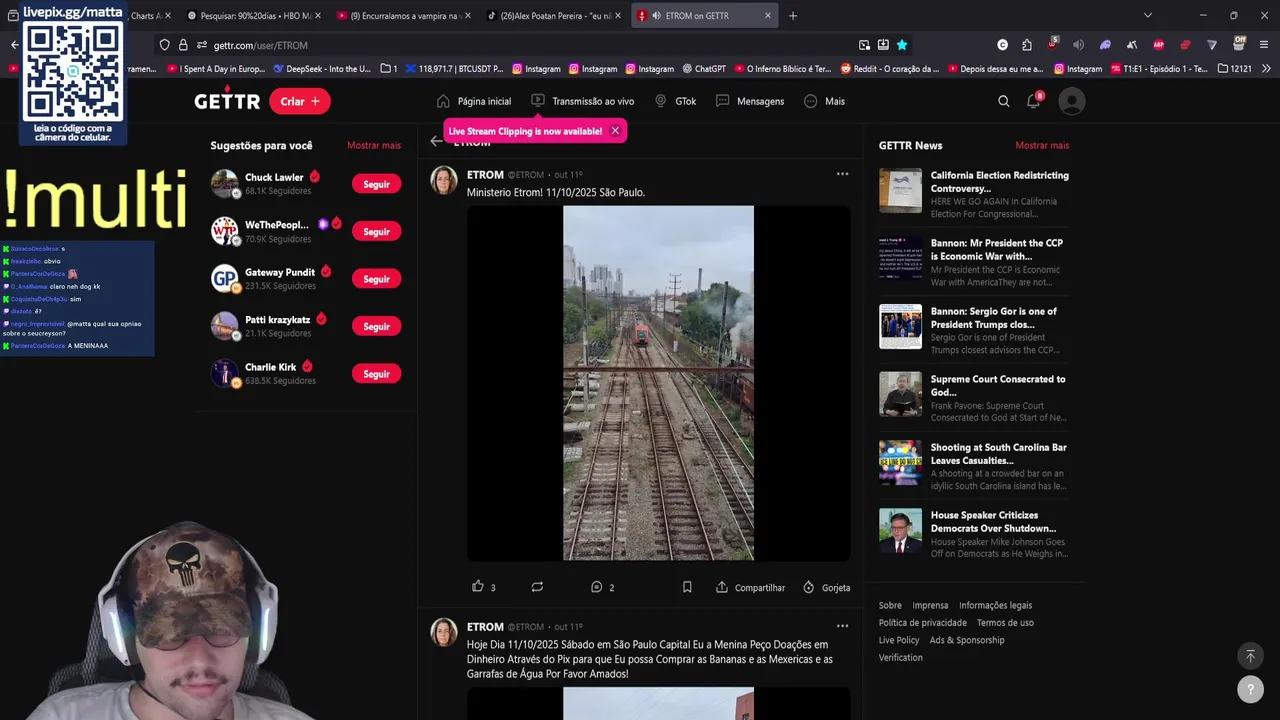Switch to the Alex Poatan Pereira tab

point(554,15)
